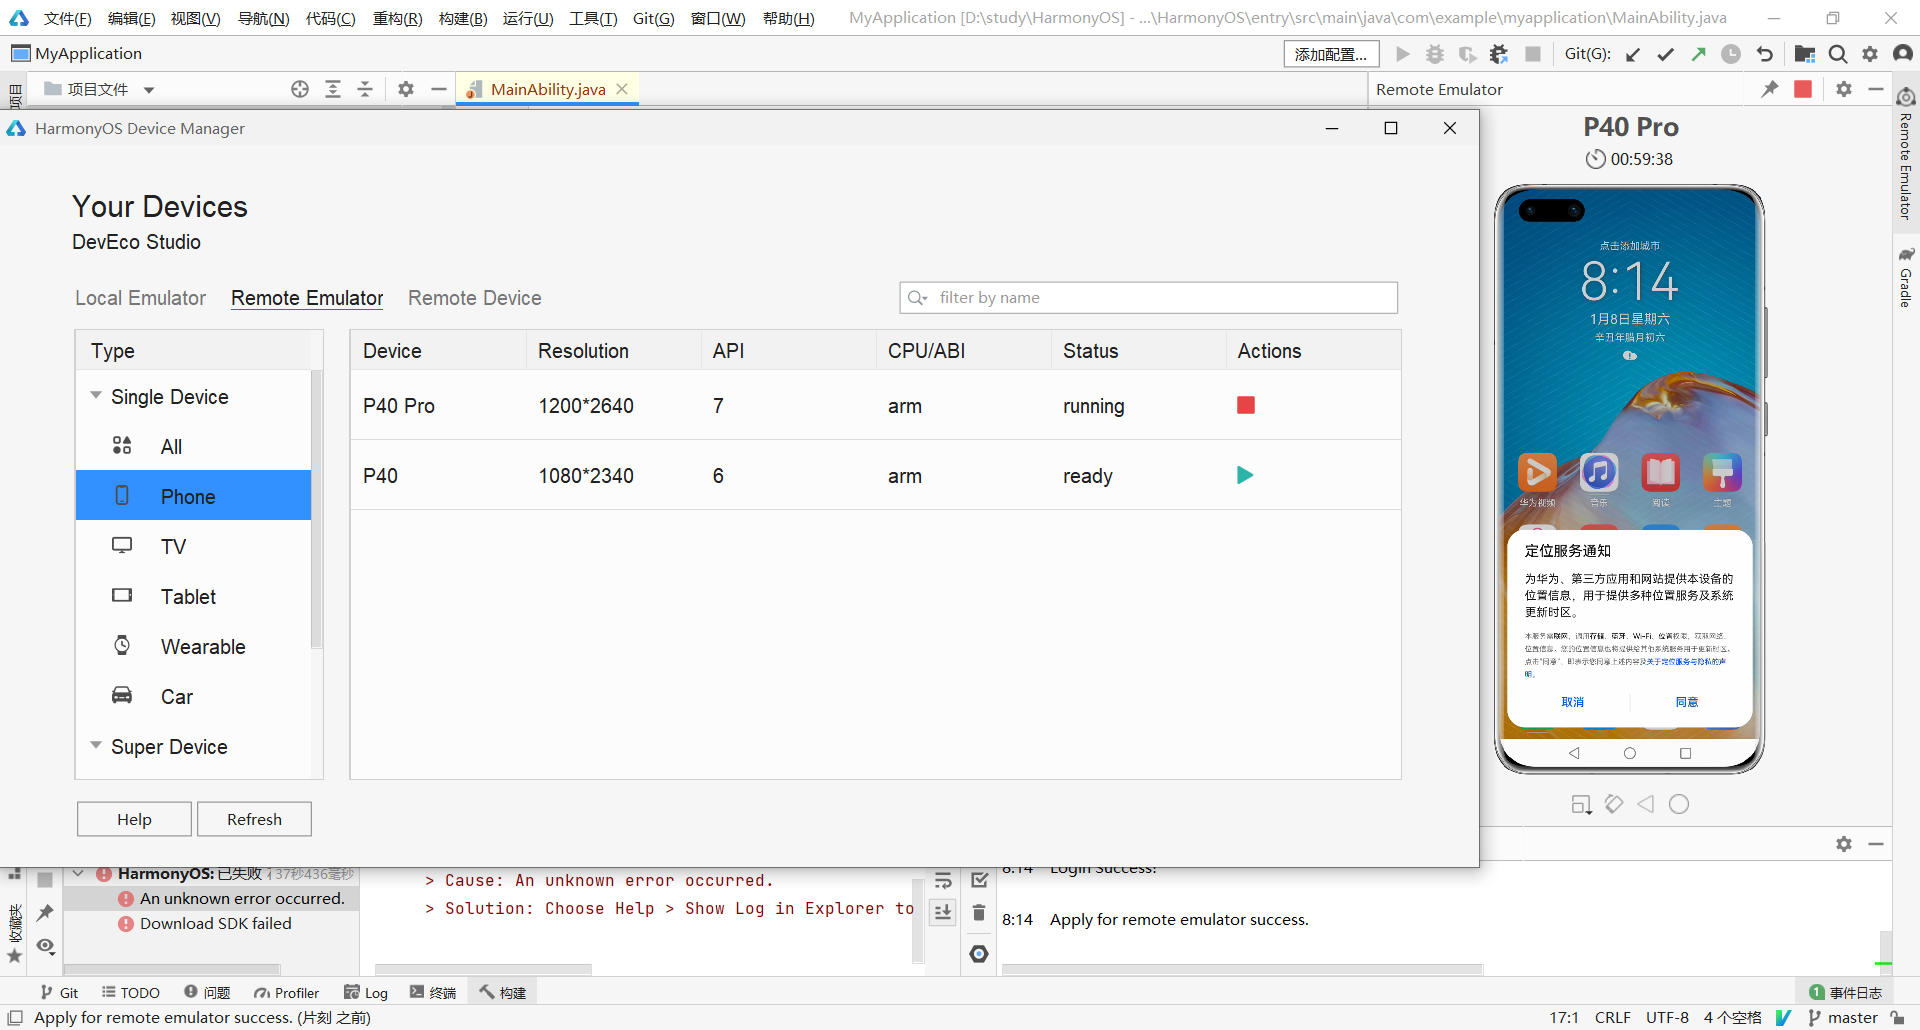
Task: Select All in the device type list
Action: click(x=193, y=446)
